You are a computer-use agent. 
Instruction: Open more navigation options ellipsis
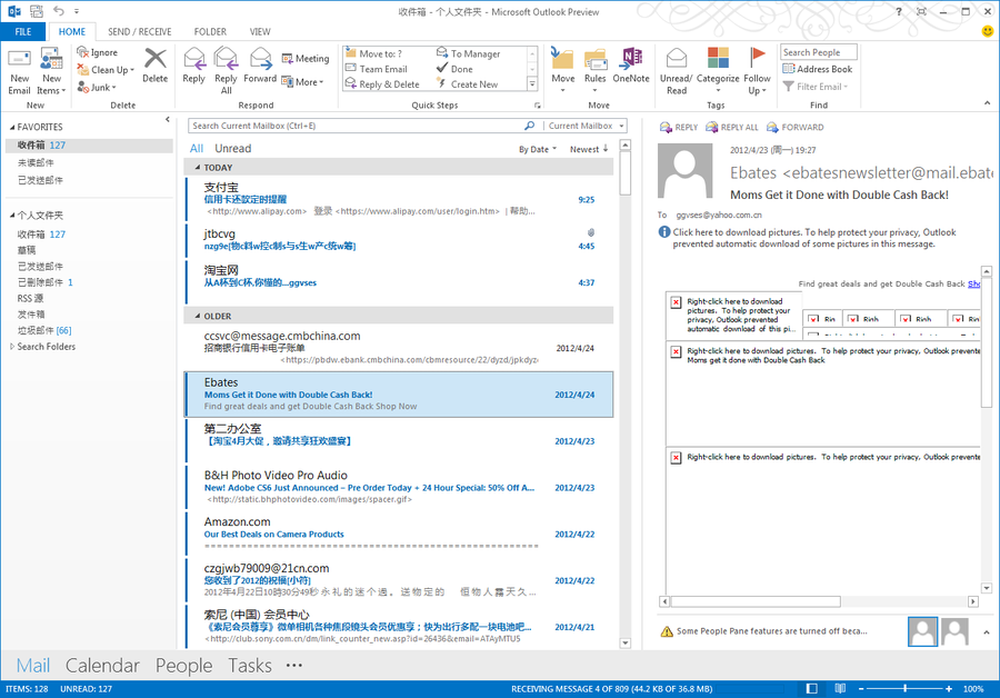tap(293, 665)
